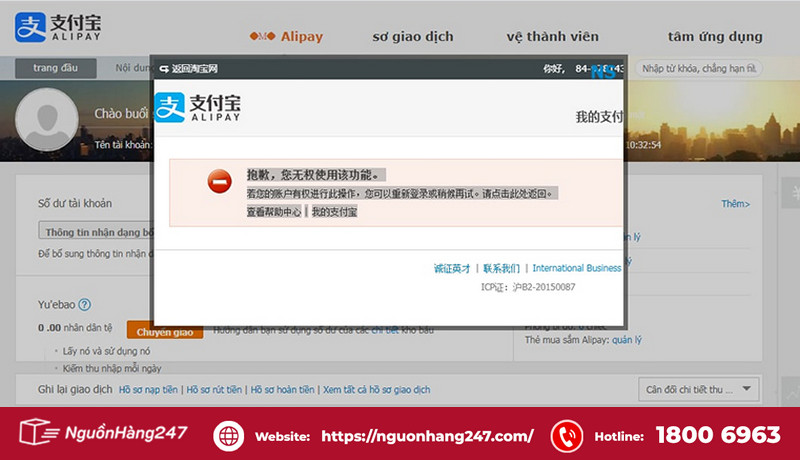Click the gray user avatar picture

coord(47,120)
